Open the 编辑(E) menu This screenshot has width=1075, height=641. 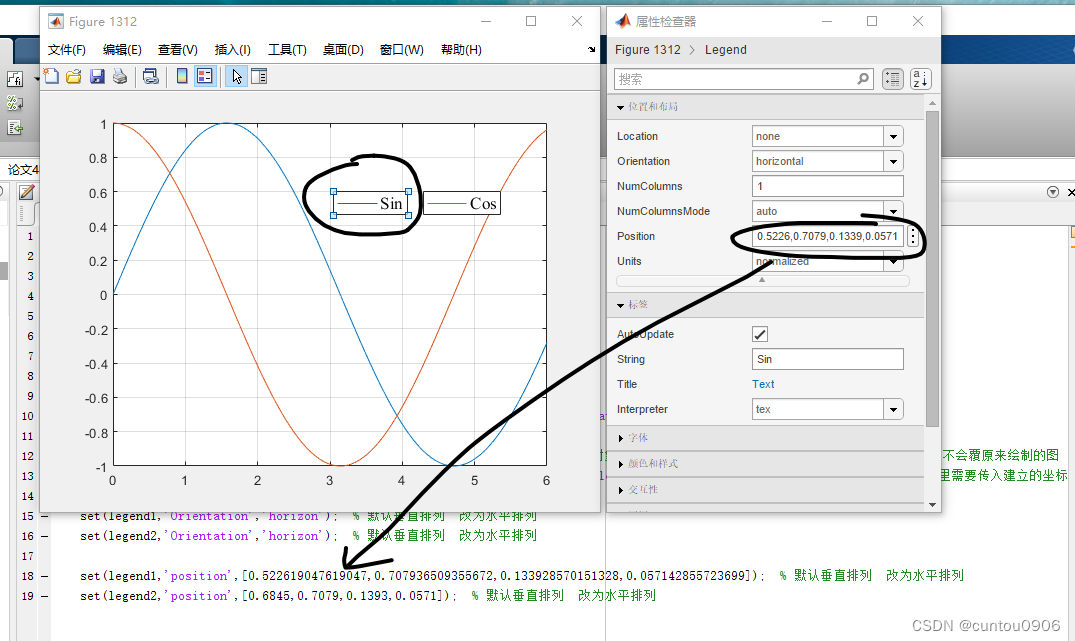122,50
